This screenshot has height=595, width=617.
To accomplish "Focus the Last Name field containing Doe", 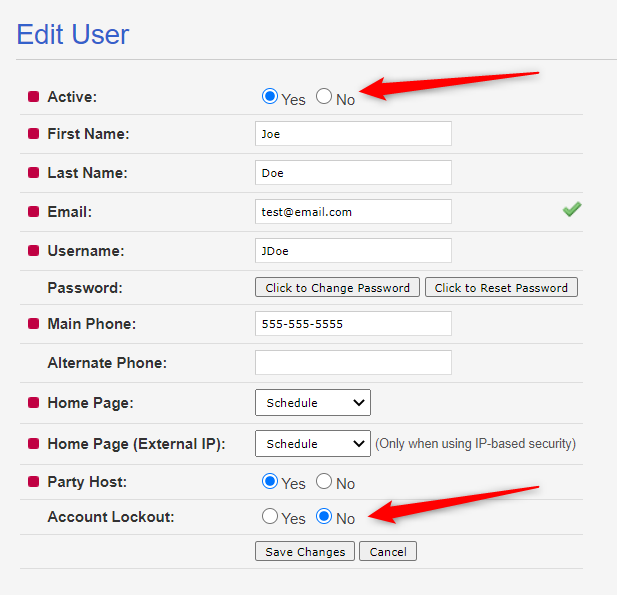I will 353,172.
